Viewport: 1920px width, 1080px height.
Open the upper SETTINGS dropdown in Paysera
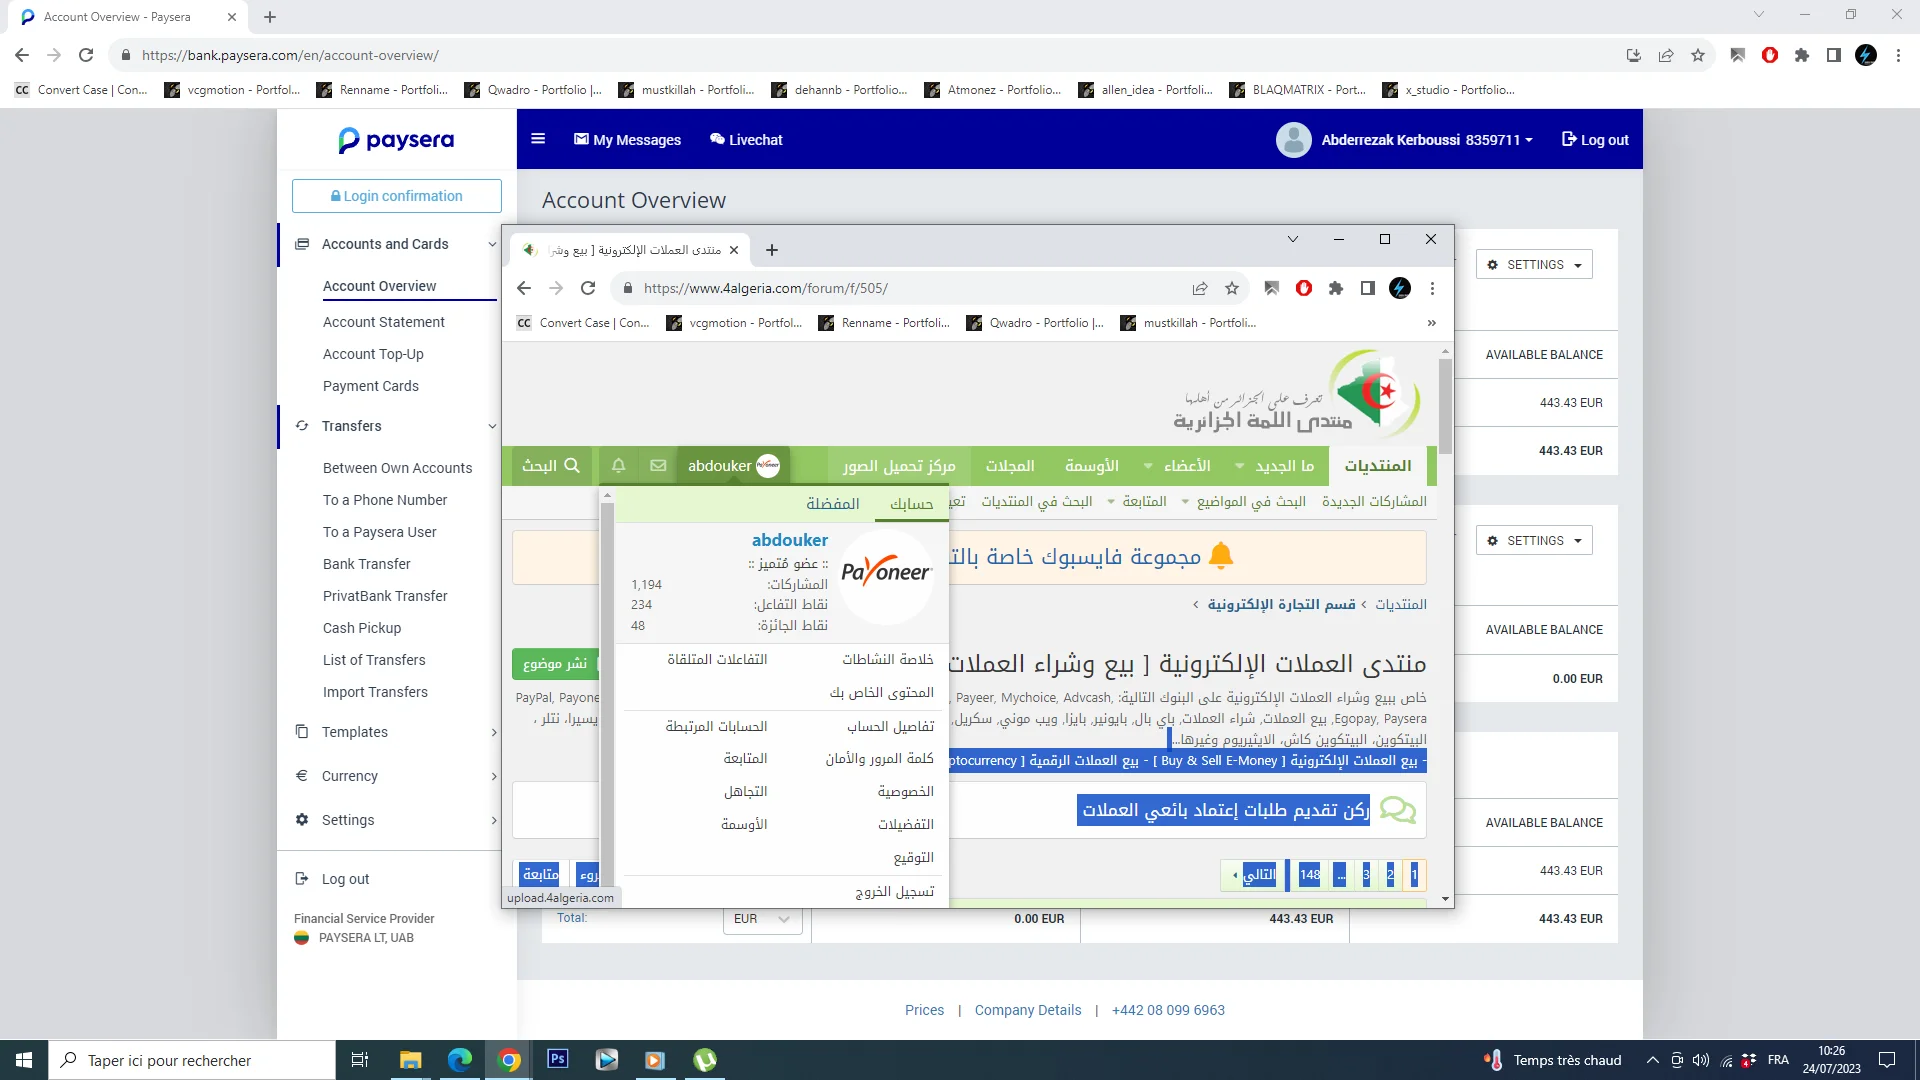pos(1534,265)
